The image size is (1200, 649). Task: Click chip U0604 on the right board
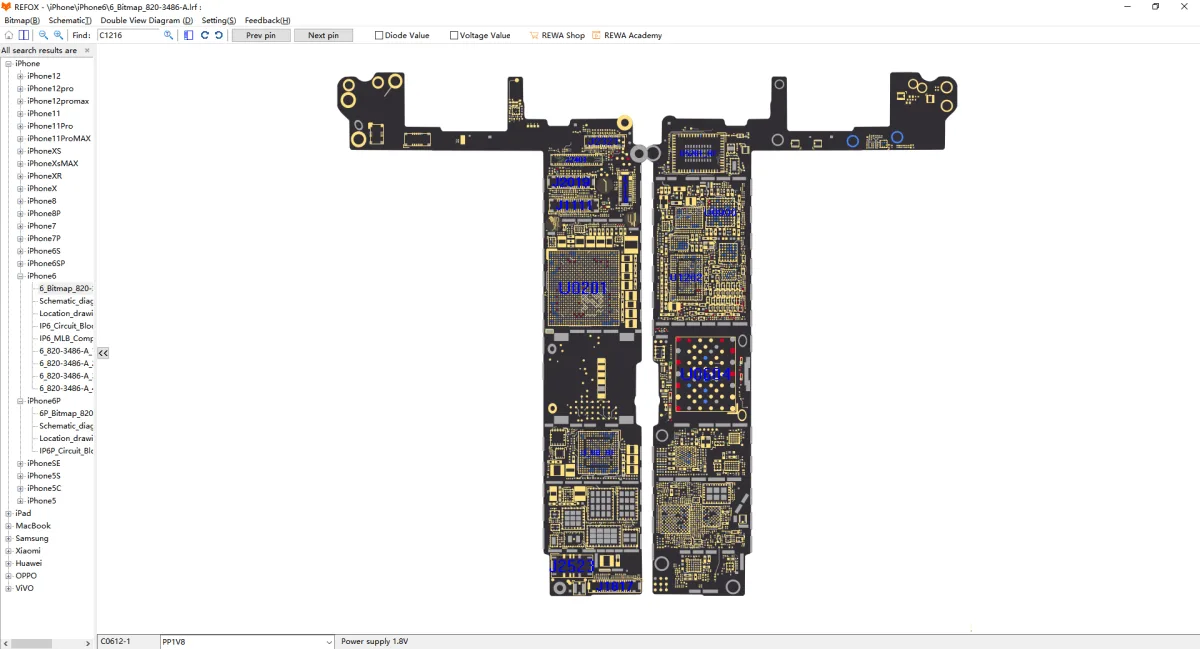tap(706, 374)
